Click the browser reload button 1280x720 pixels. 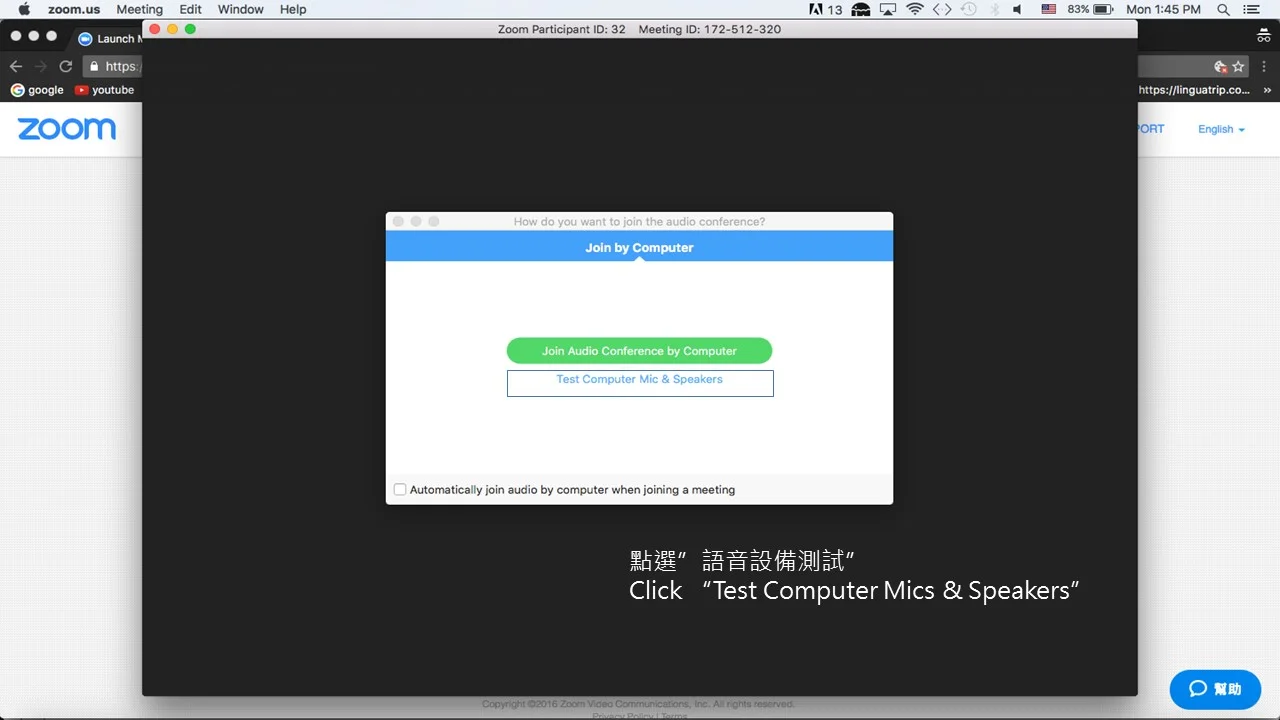click(x=66, y=66)
